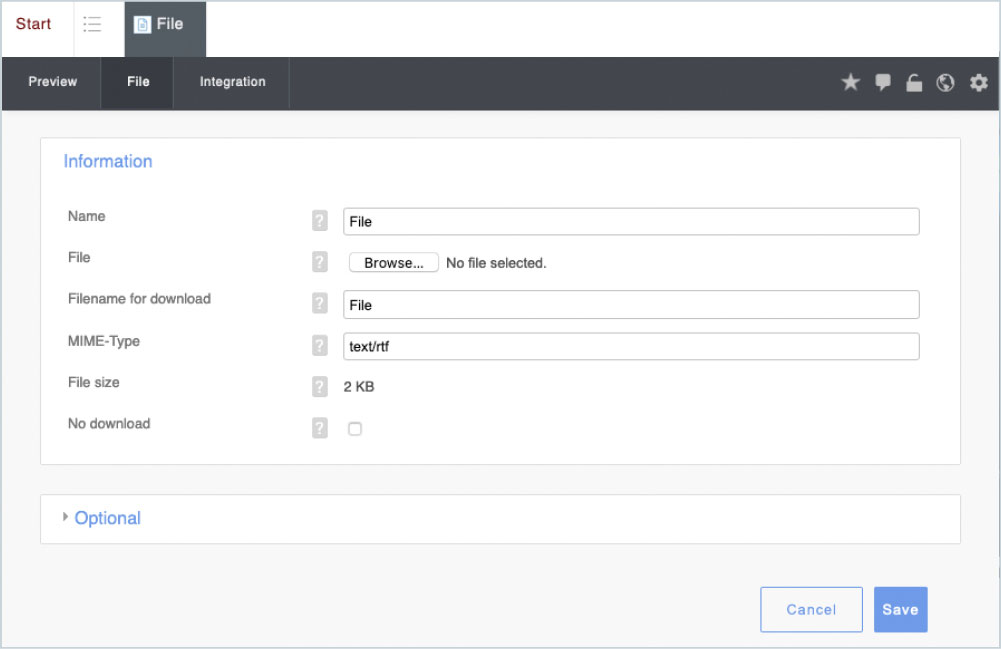The height and width of the screenshot is (649, 1001).
Task: Click help icon next to Name
Action: [x=320, y=221]
